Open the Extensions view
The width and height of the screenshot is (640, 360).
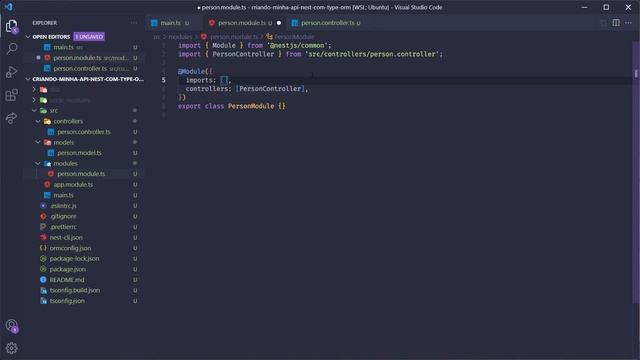11,95
